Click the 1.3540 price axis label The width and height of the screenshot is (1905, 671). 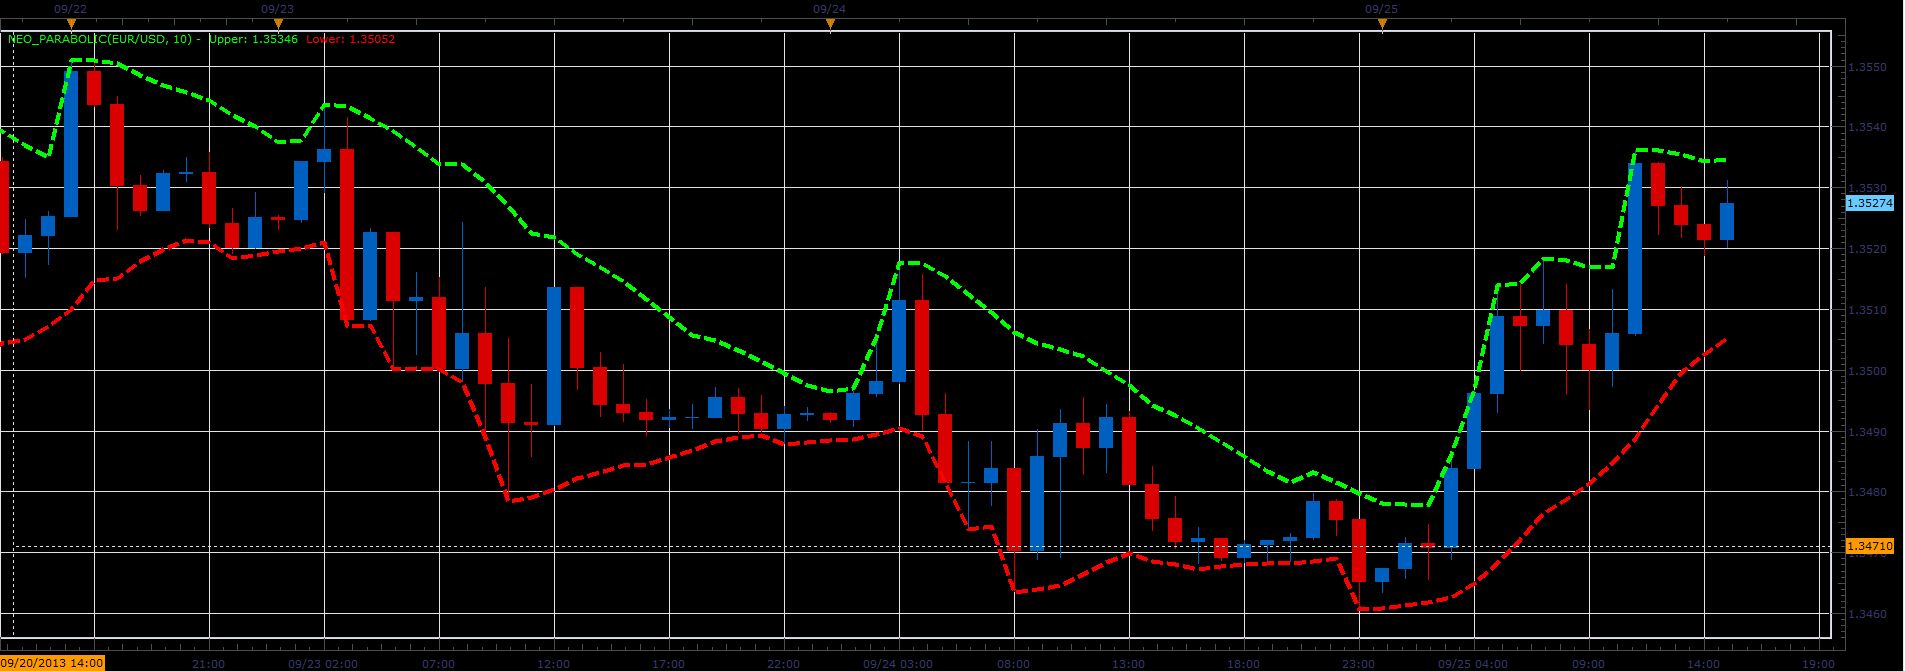[x=1867, y=128]
